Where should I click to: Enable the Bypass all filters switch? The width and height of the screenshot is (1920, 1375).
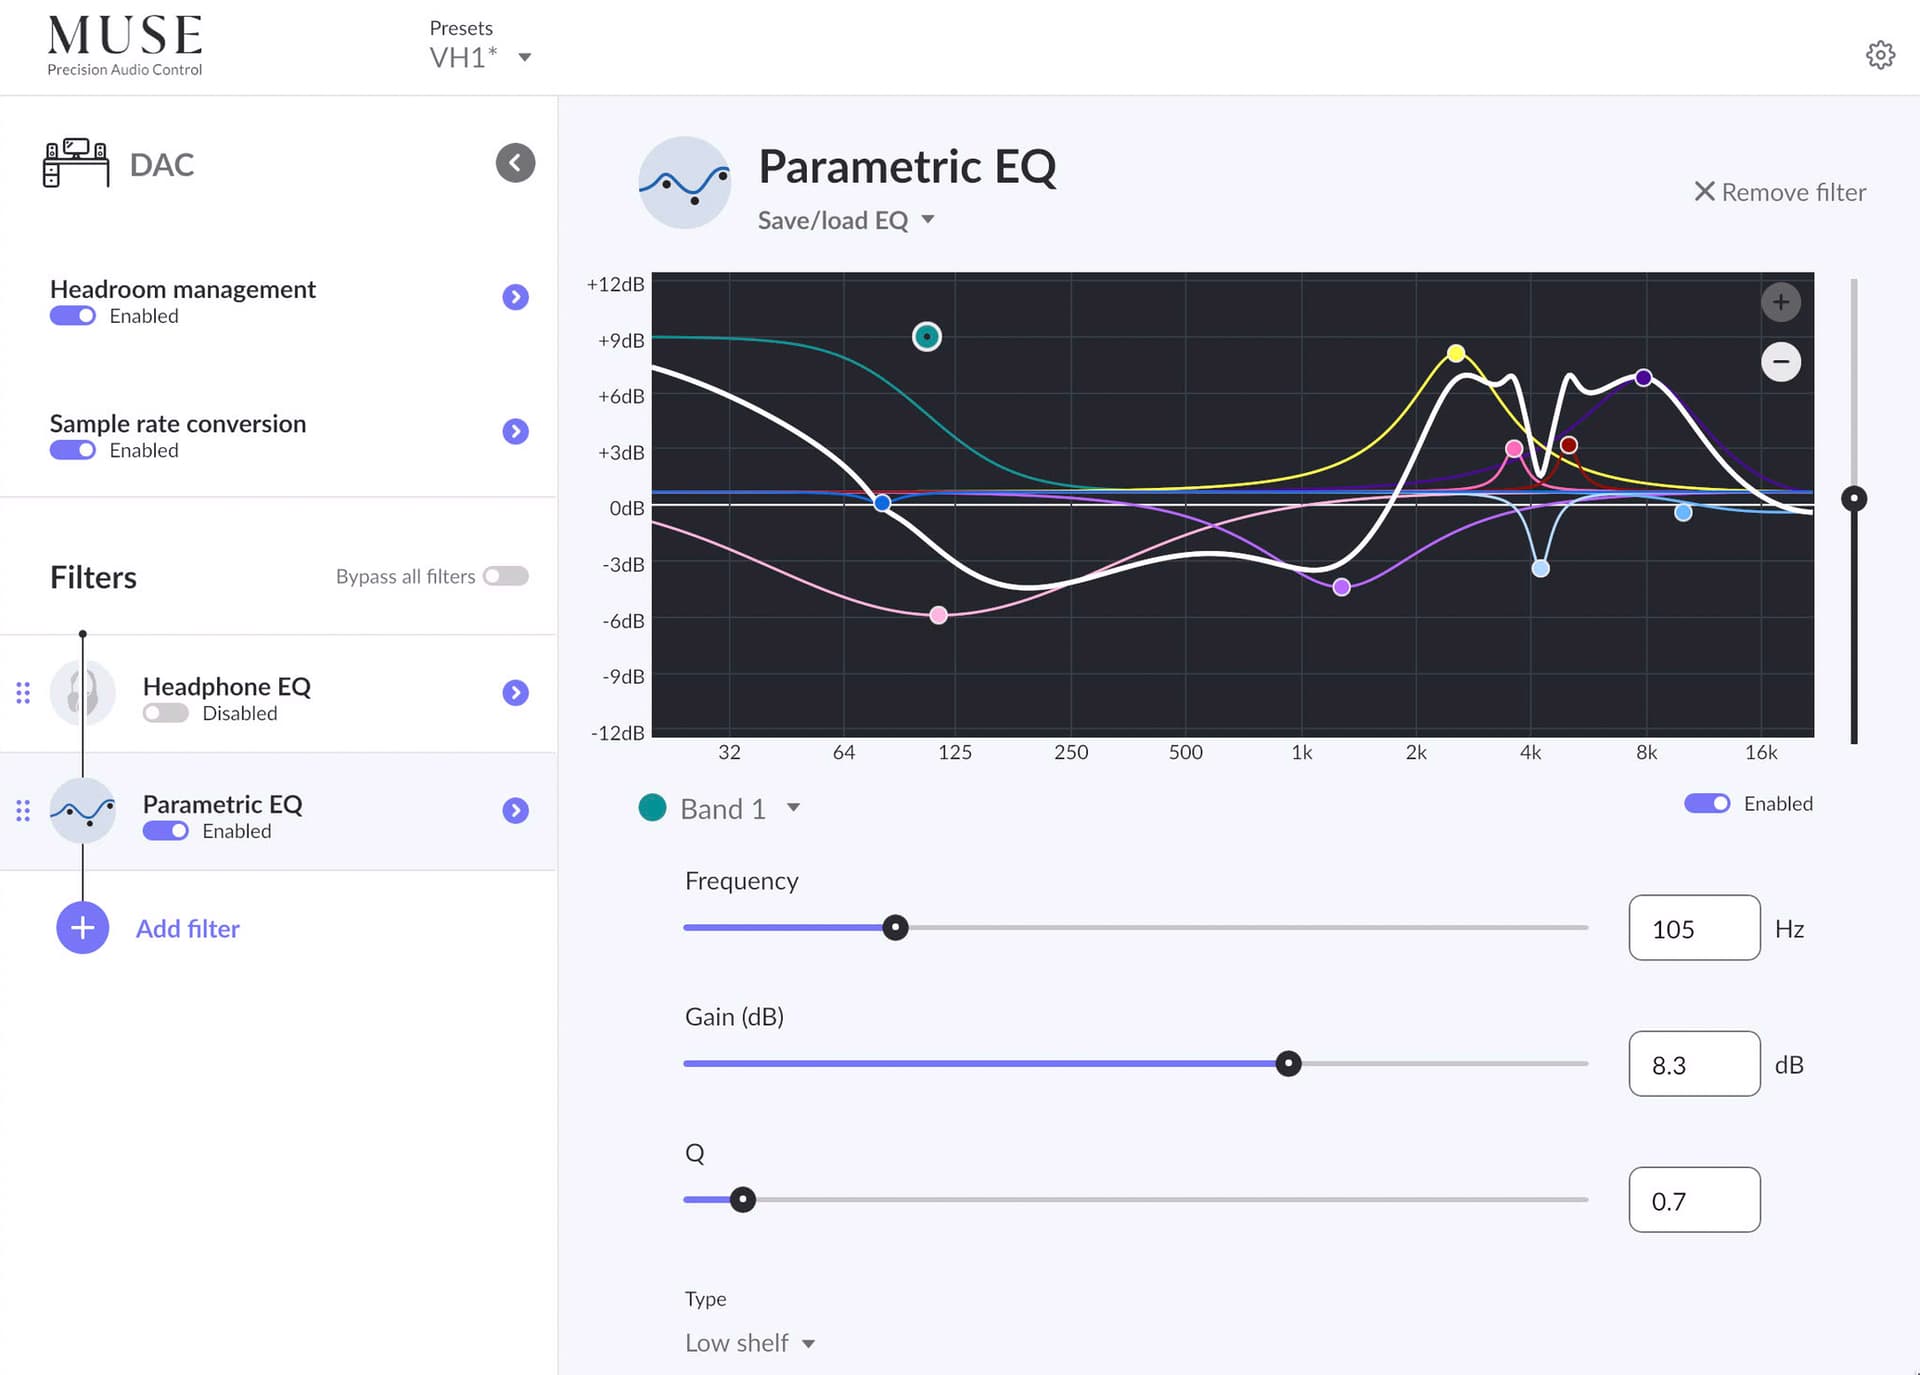506,576
